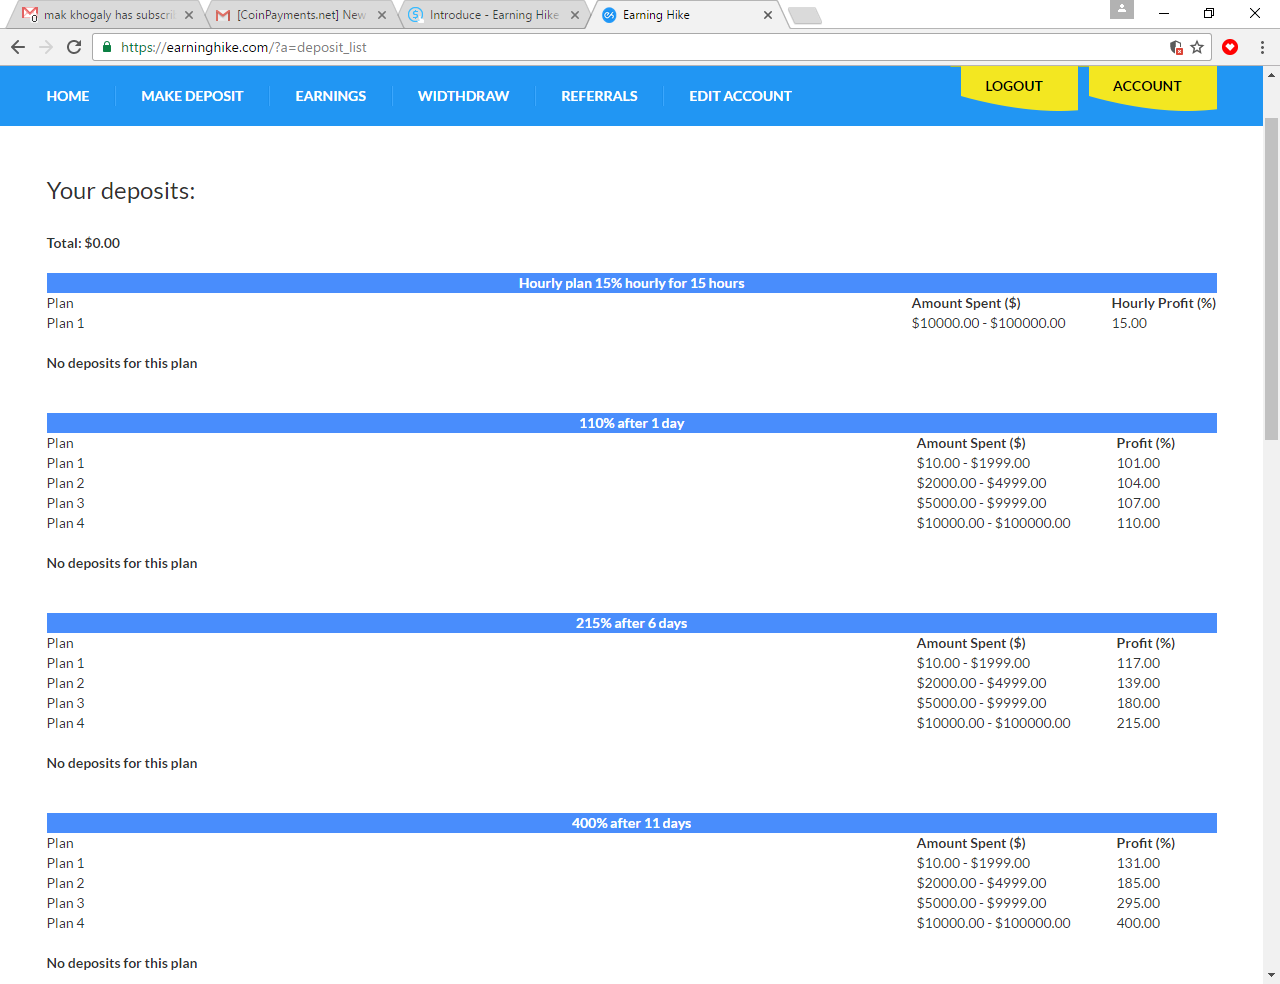Screen dimensions: 1280x984
Task: Bookmark this page with the star icon
Action: [x=1197, y=47]
